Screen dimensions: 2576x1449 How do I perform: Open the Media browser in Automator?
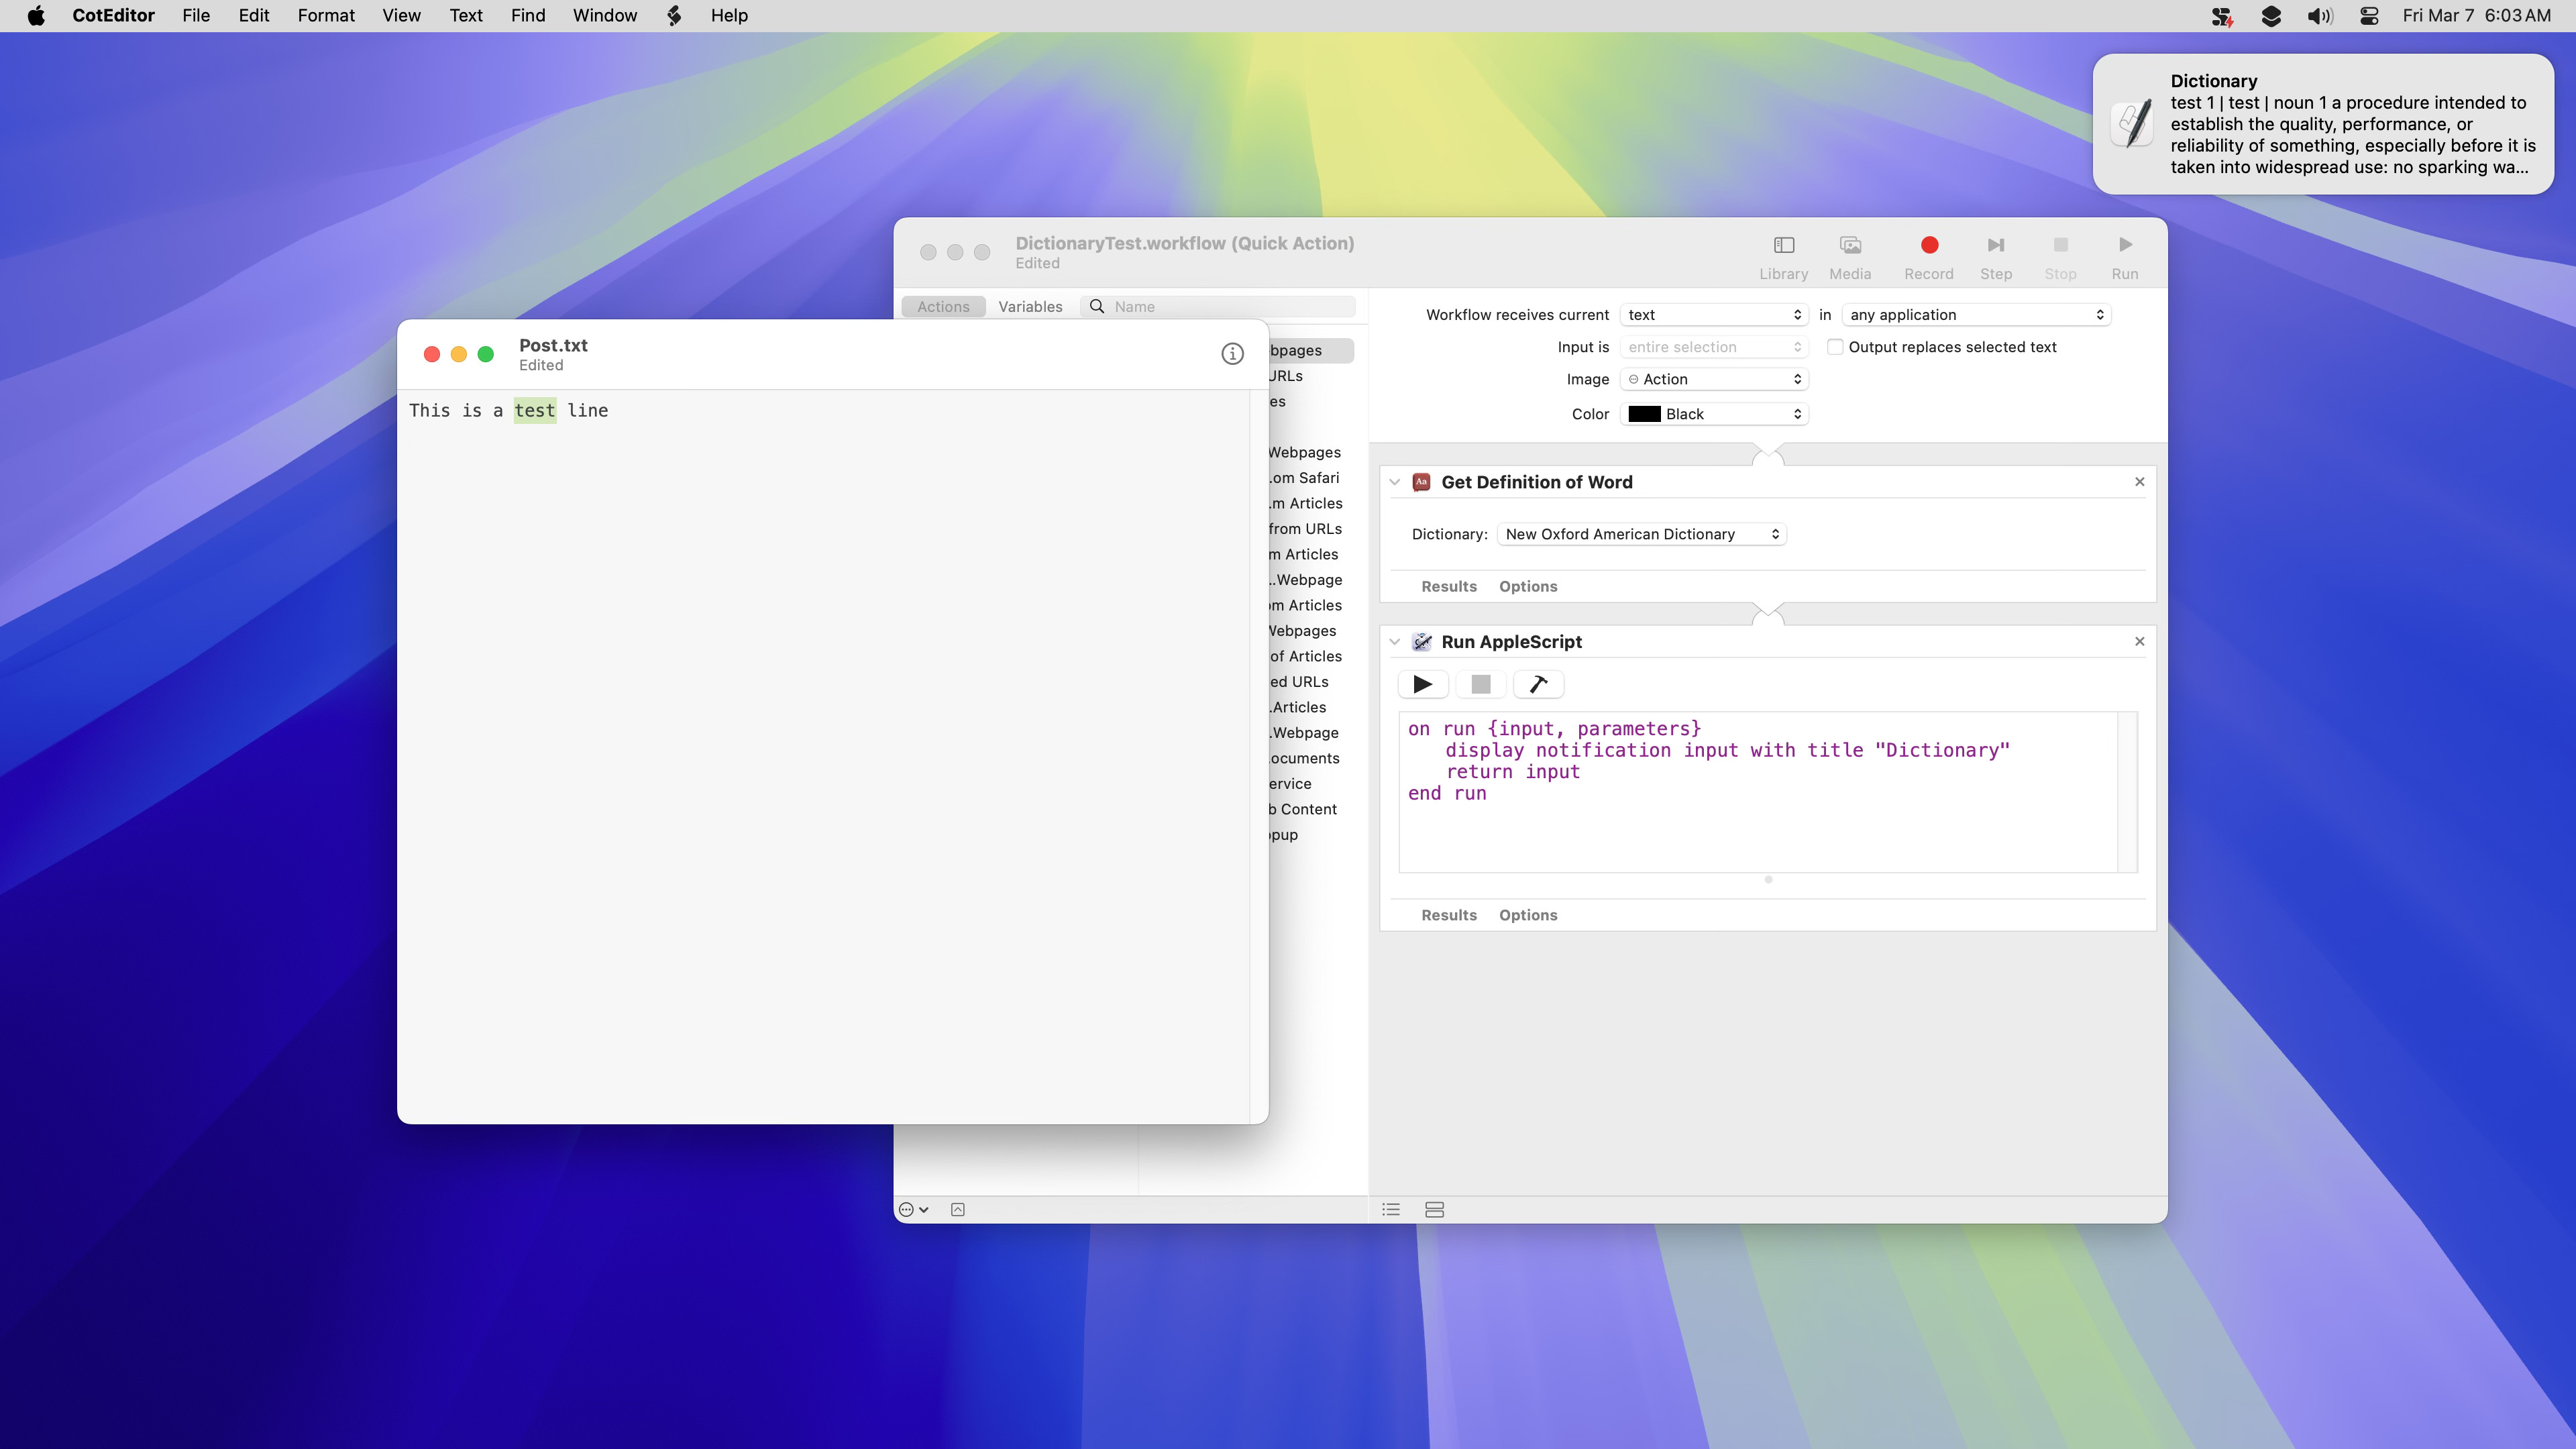1849,257
